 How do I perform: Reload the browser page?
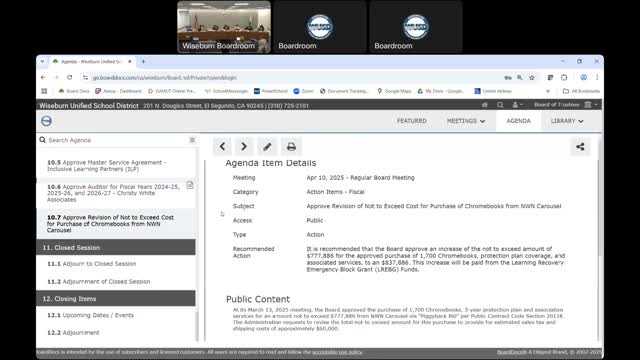click(x=69, y=77)
